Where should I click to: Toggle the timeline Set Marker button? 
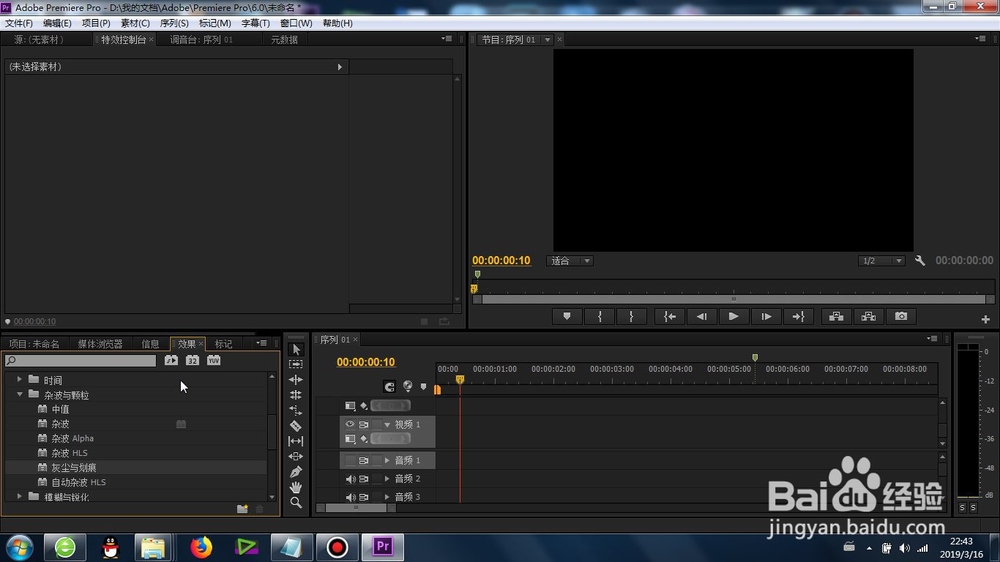pos(423,386)
